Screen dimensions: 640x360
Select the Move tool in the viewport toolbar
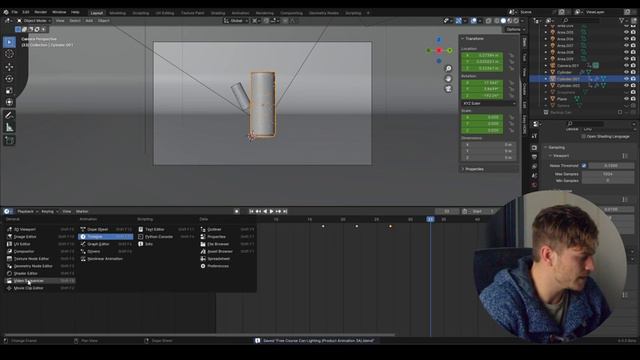[x=9, y=67]
